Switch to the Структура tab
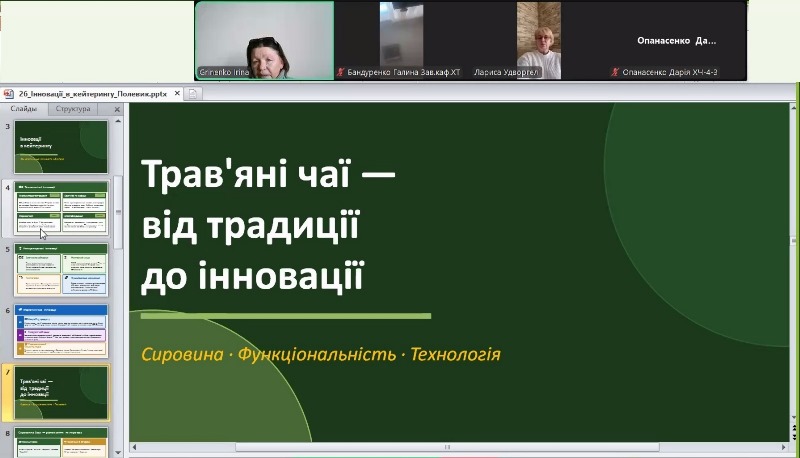Image resolution: width=800 pixels, height=458 pixels. pos(73,109)
